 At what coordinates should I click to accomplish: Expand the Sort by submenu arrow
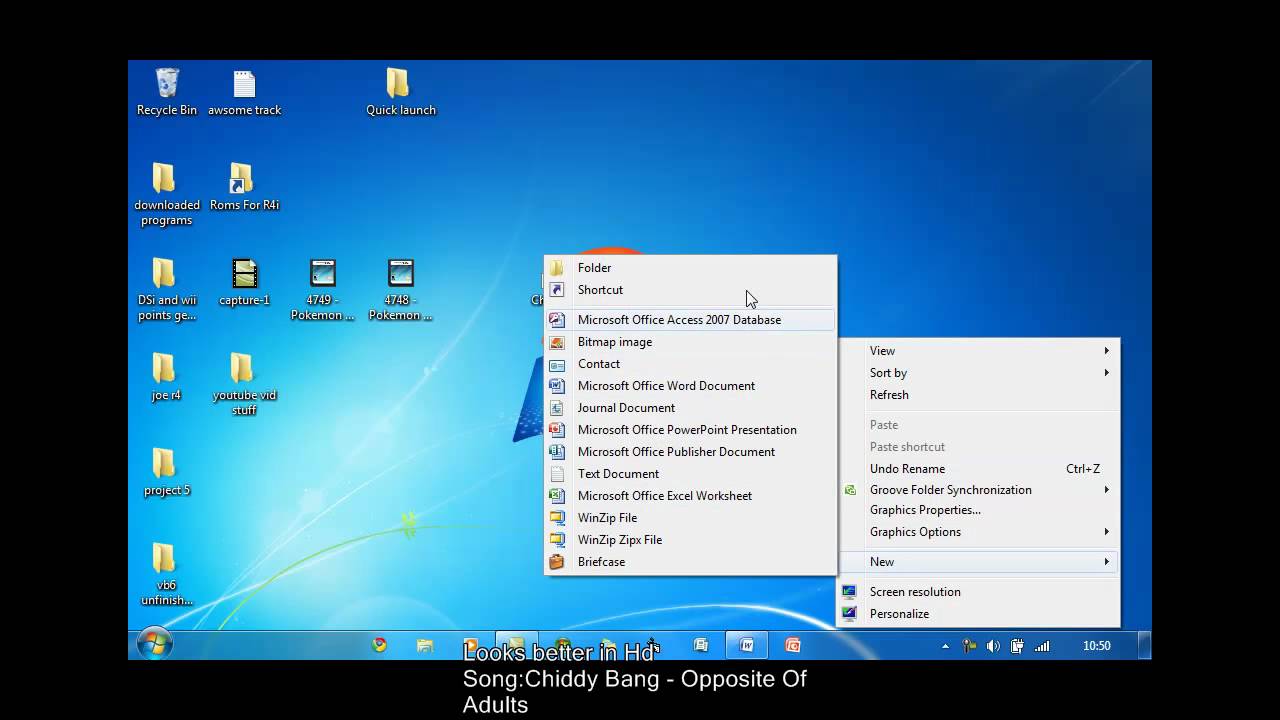(x=1106, y=373)
